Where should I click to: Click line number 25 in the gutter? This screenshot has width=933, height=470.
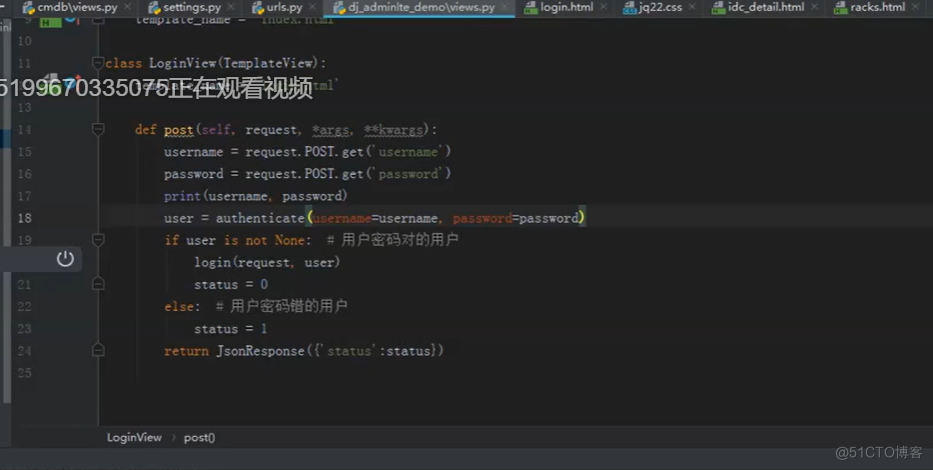click(24, 373)
